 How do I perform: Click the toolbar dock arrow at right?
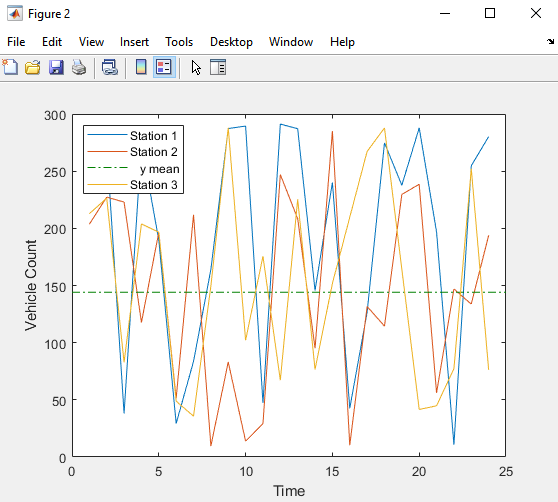550,42
